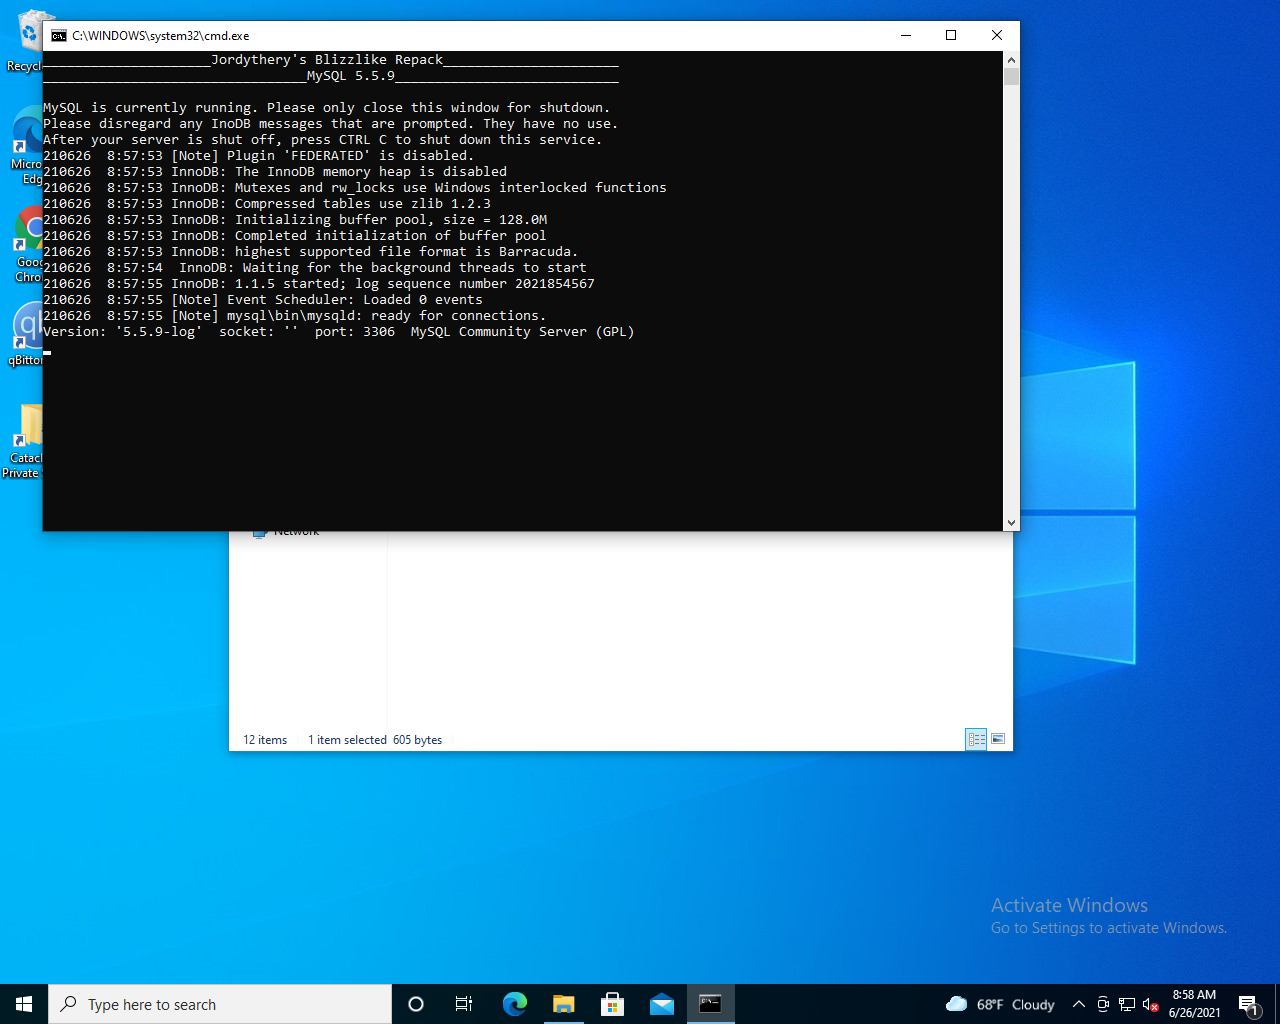
Task: Close the cmd.exe window
Action: pyautogui.click(x=997, y=35)
